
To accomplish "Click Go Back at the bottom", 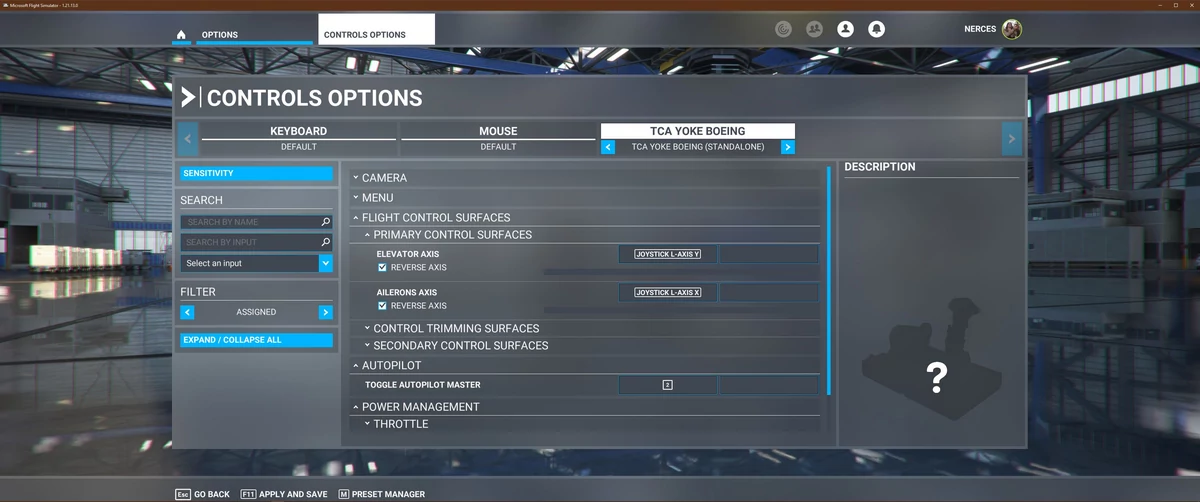I will coord(203,494).
